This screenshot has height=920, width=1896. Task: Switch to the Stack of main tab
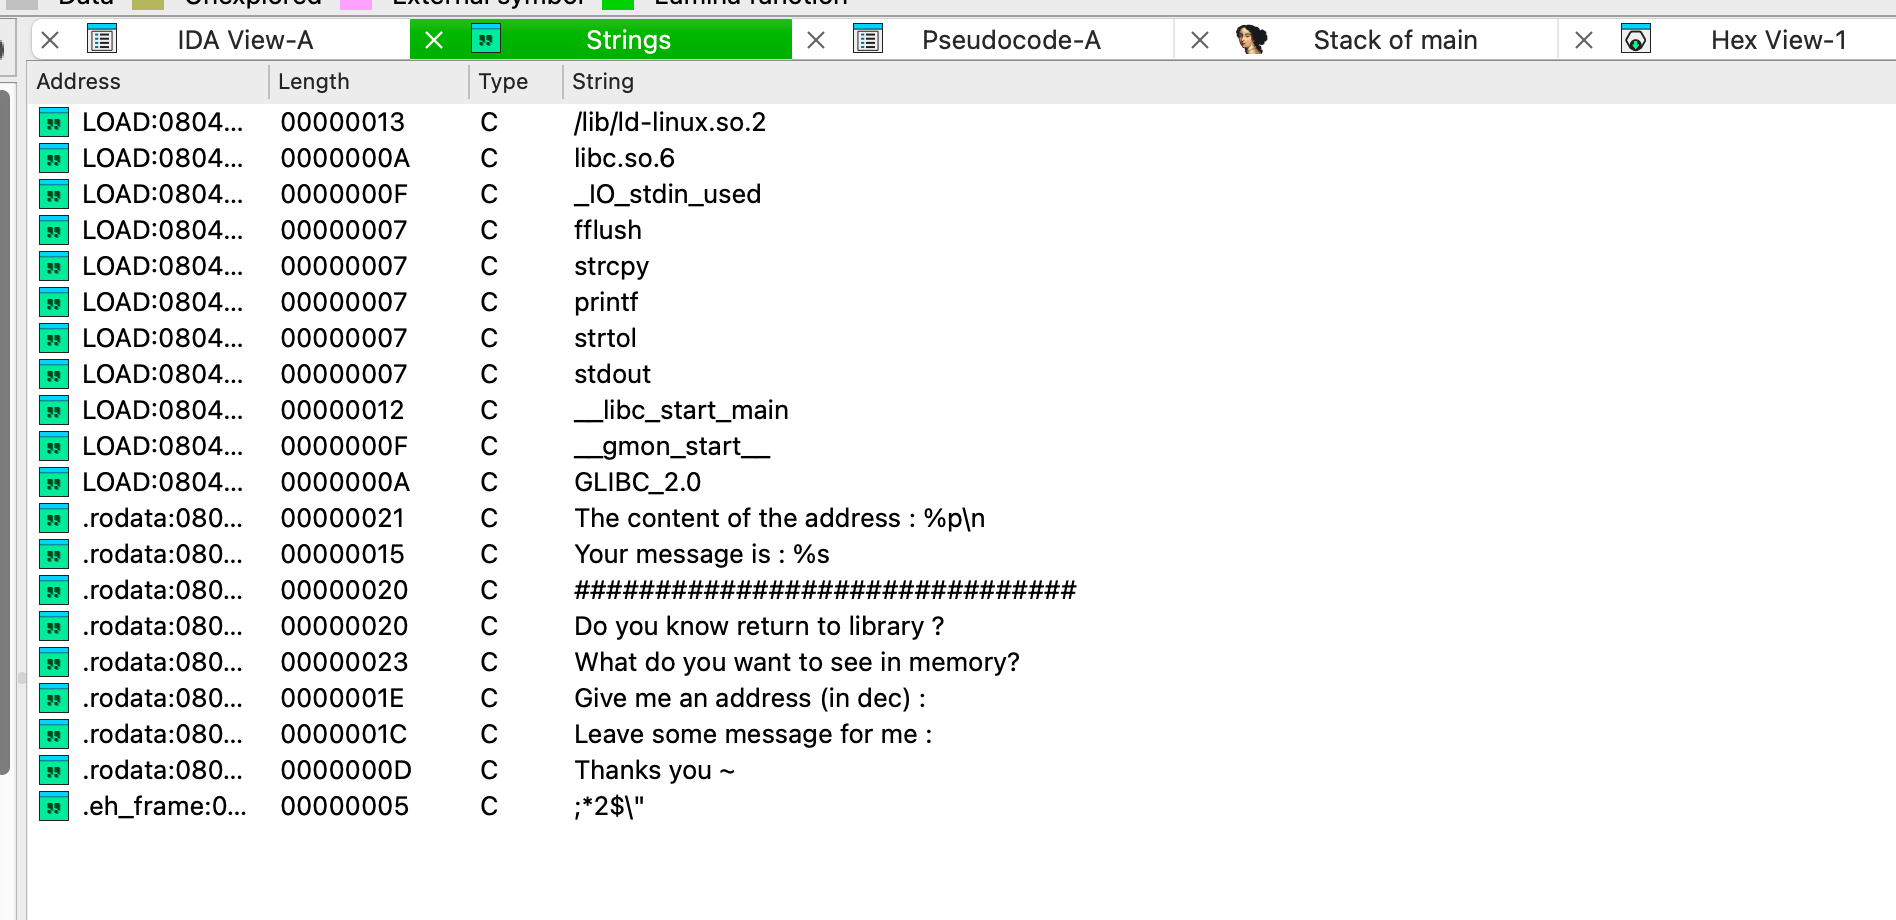point(1394,40)
